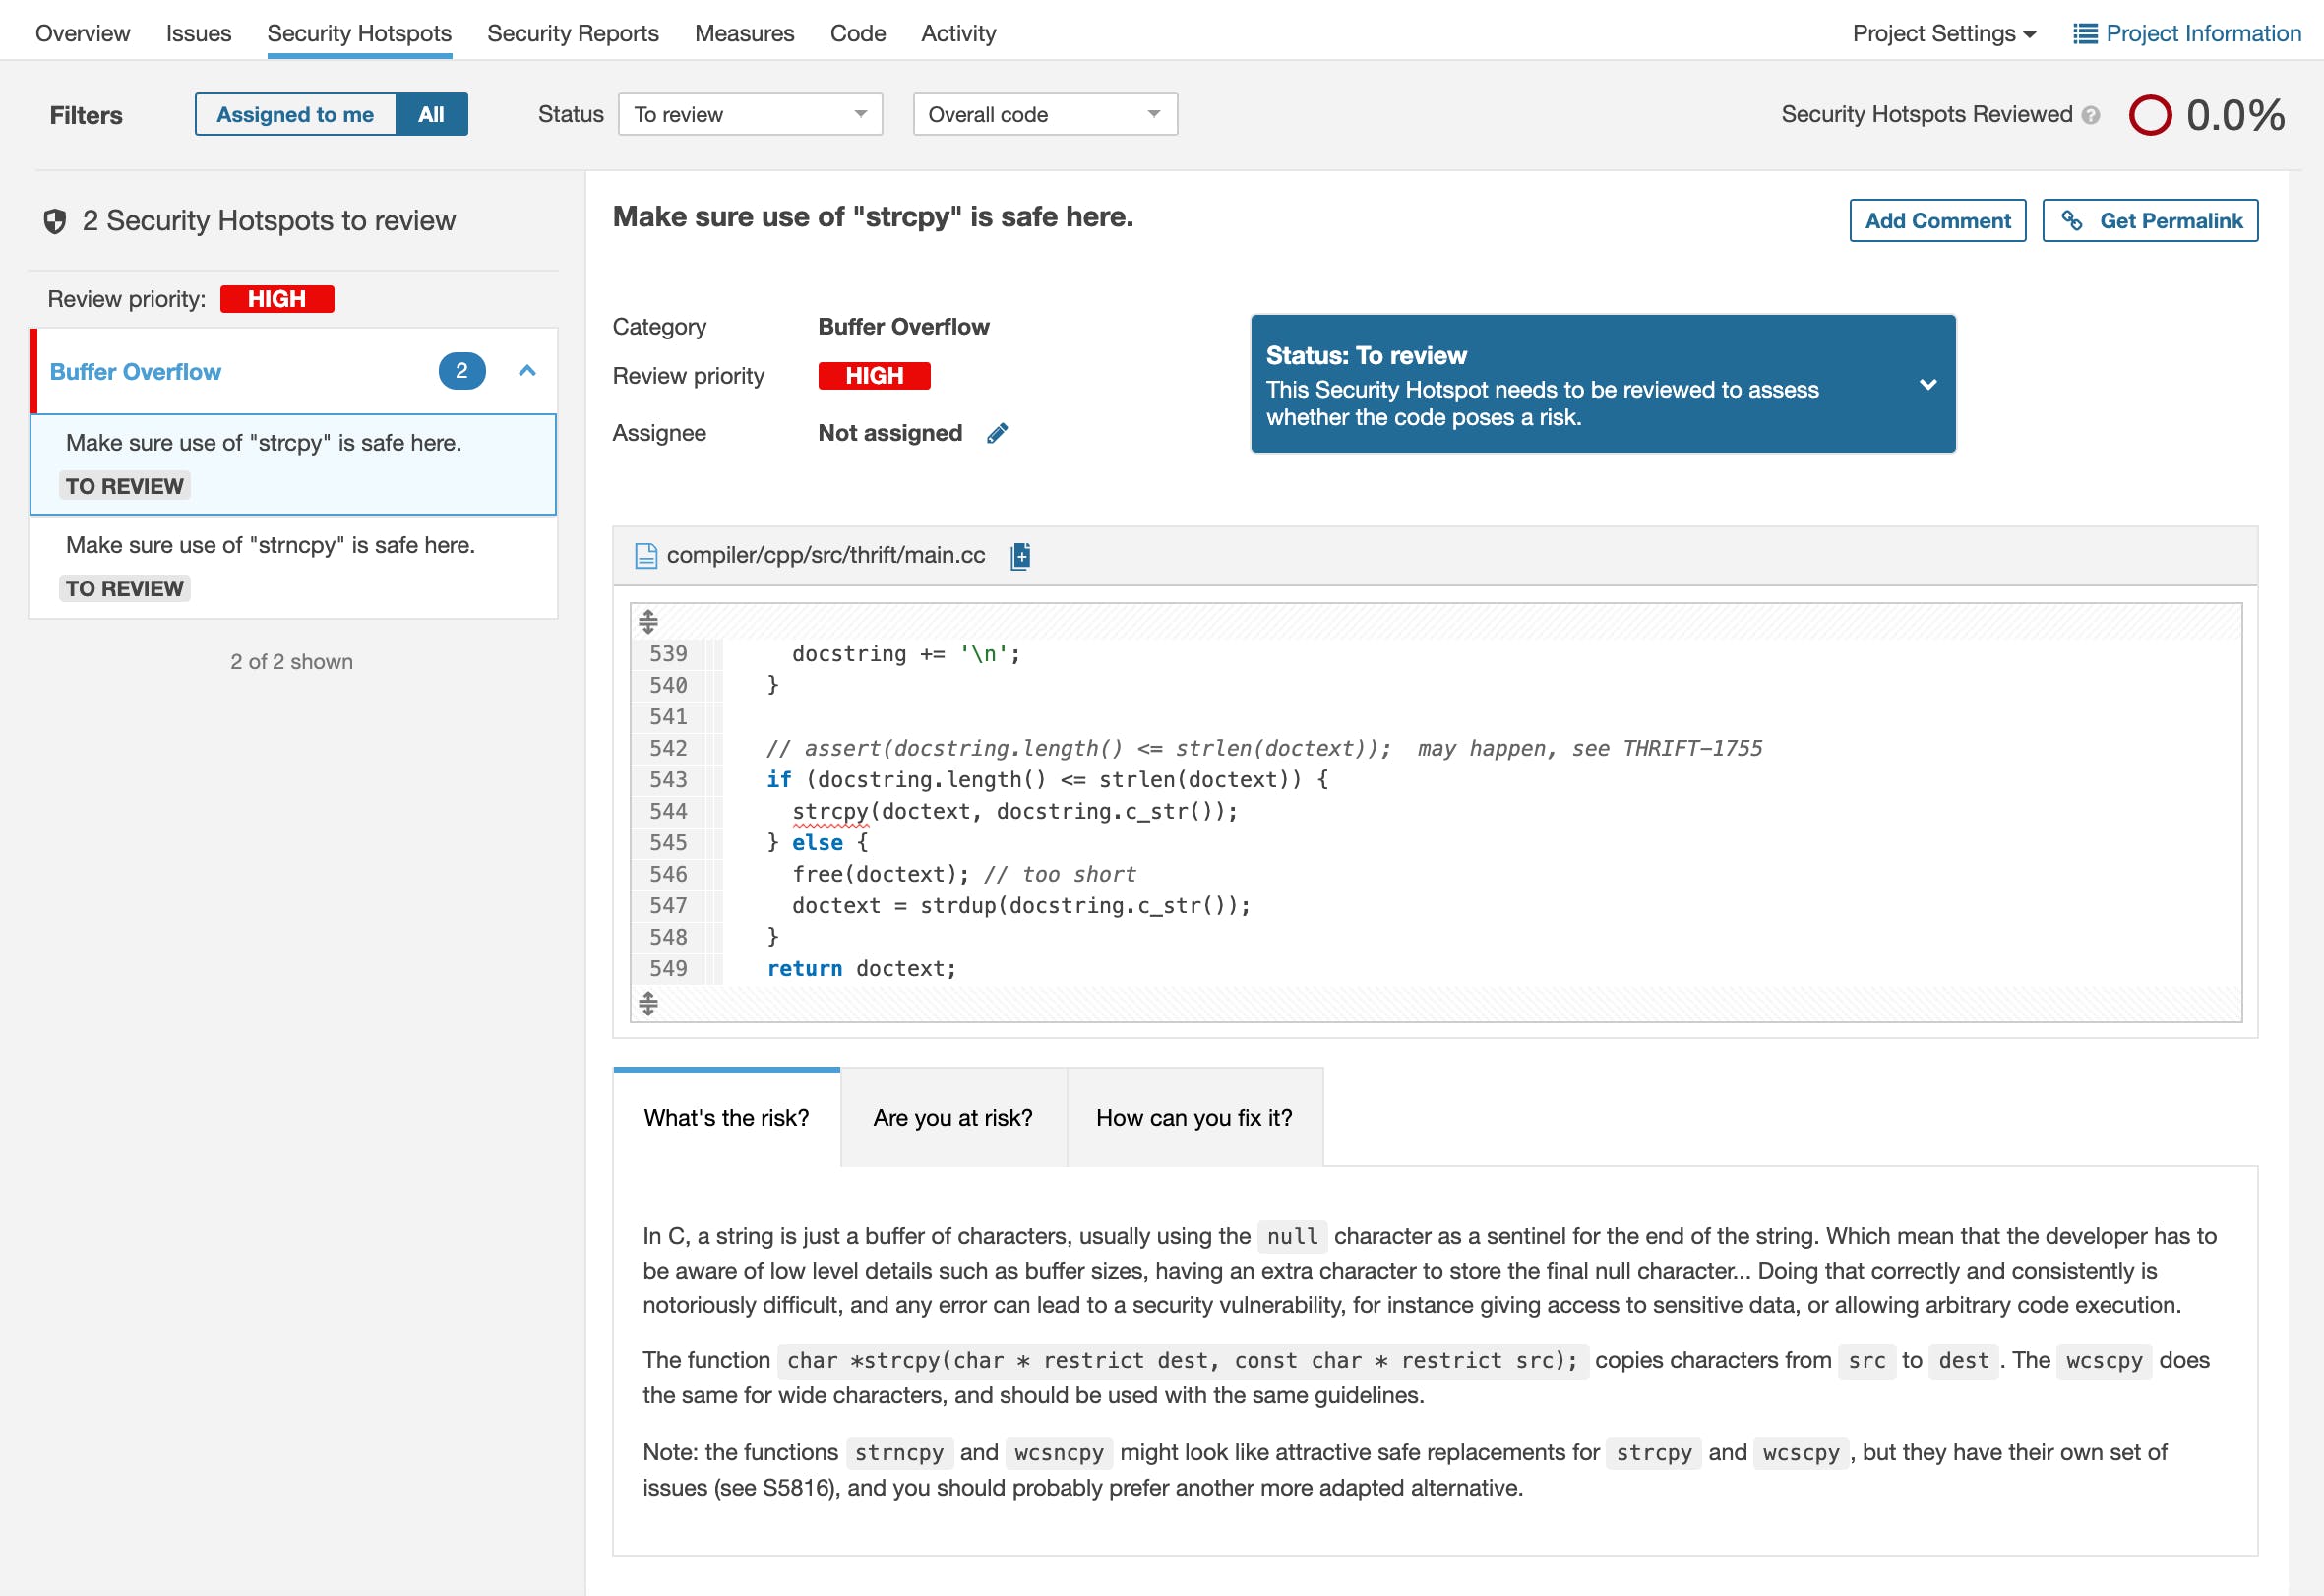Click the copy file path icon
This screenshot has height=1596, width=2324.
pos(1020,556)
